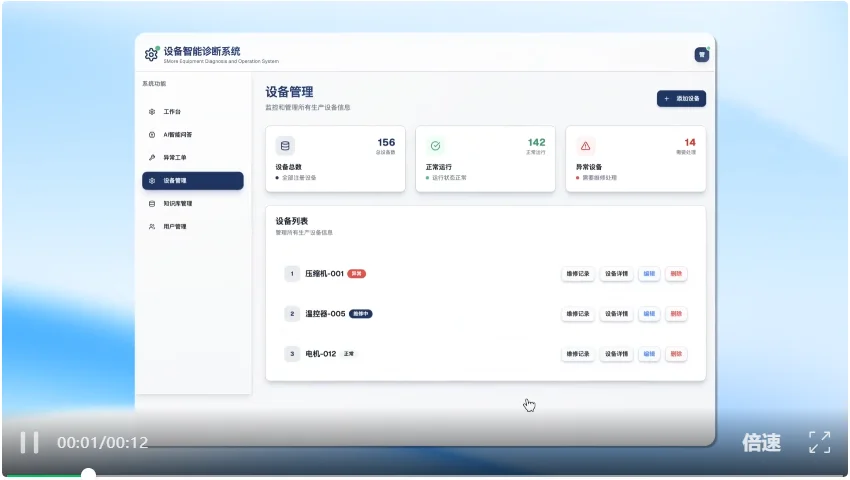This screenshot has width=850, height=480.
Task: Click the 156 total devices value
Action: click(386, 142)
